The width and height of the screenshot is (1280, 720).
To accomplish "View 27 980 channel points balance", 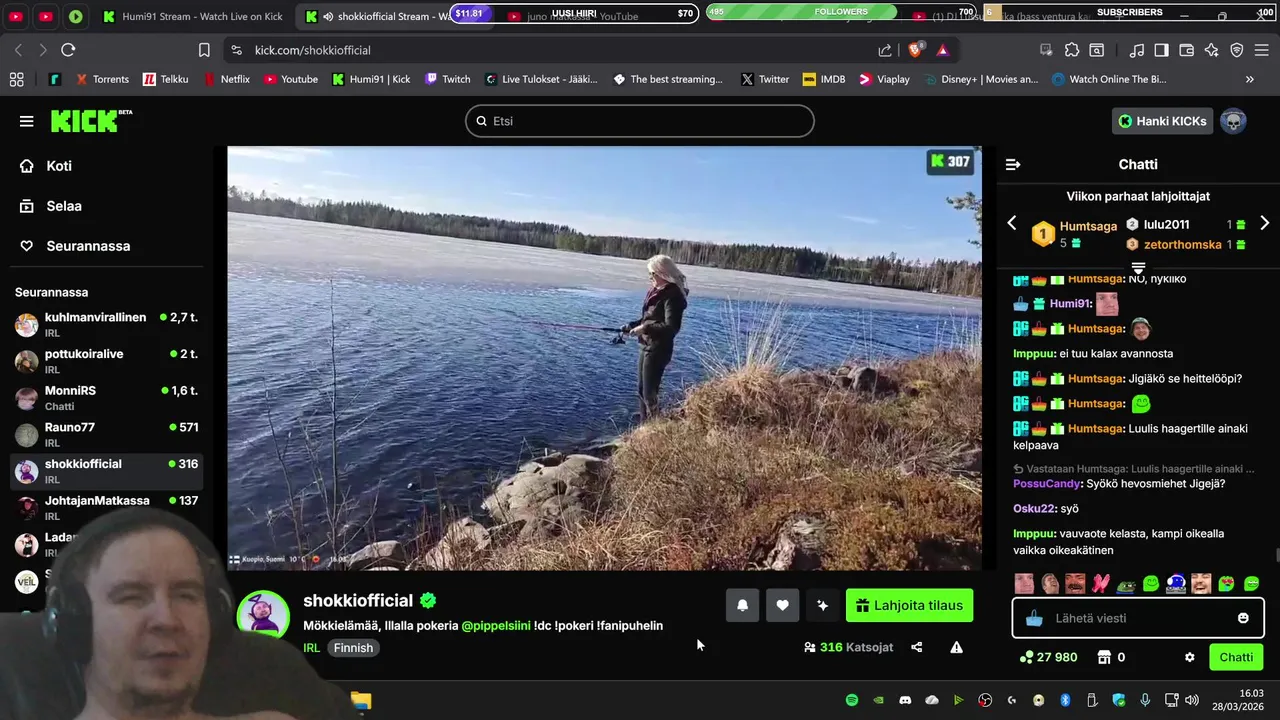I will (1048, 657).
